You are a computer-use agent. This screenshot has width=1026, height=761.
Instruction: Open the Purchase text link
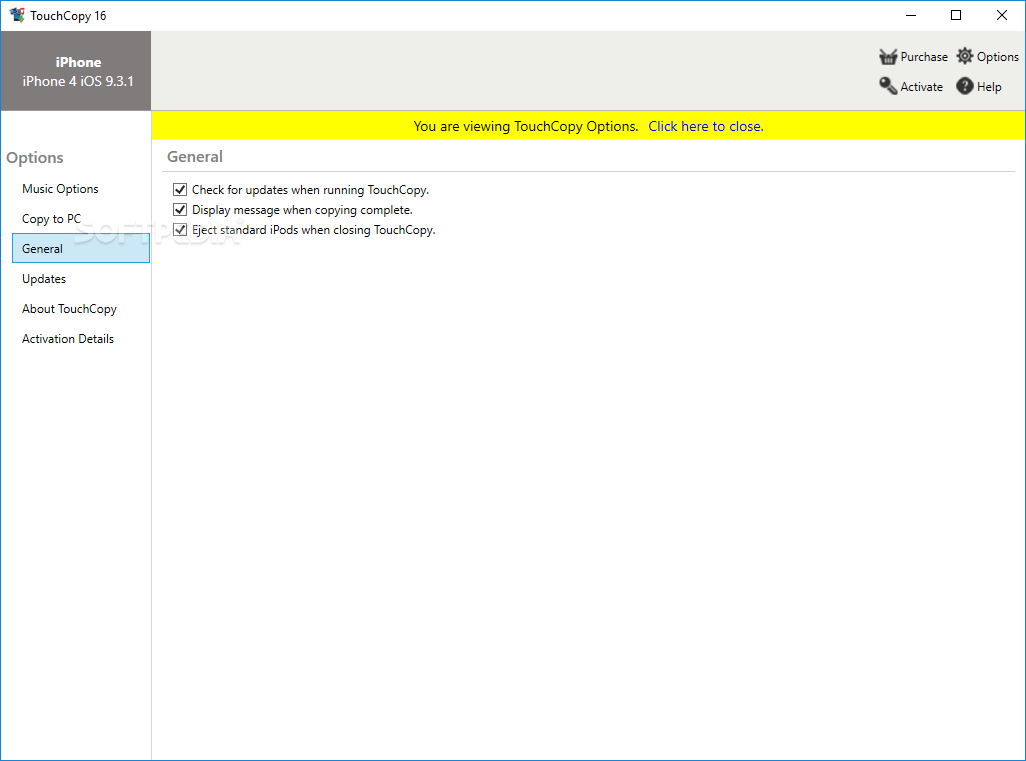[924, 57]
